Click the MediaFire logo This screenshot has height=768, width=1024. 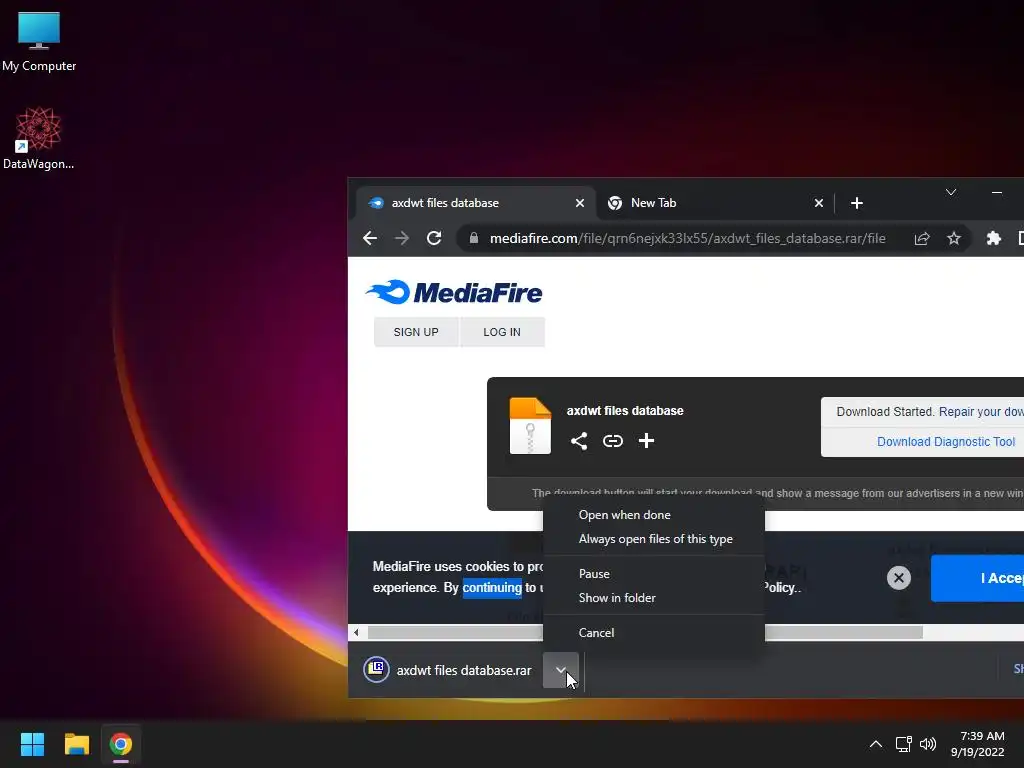pyautogui.click(x=454, y=293)
